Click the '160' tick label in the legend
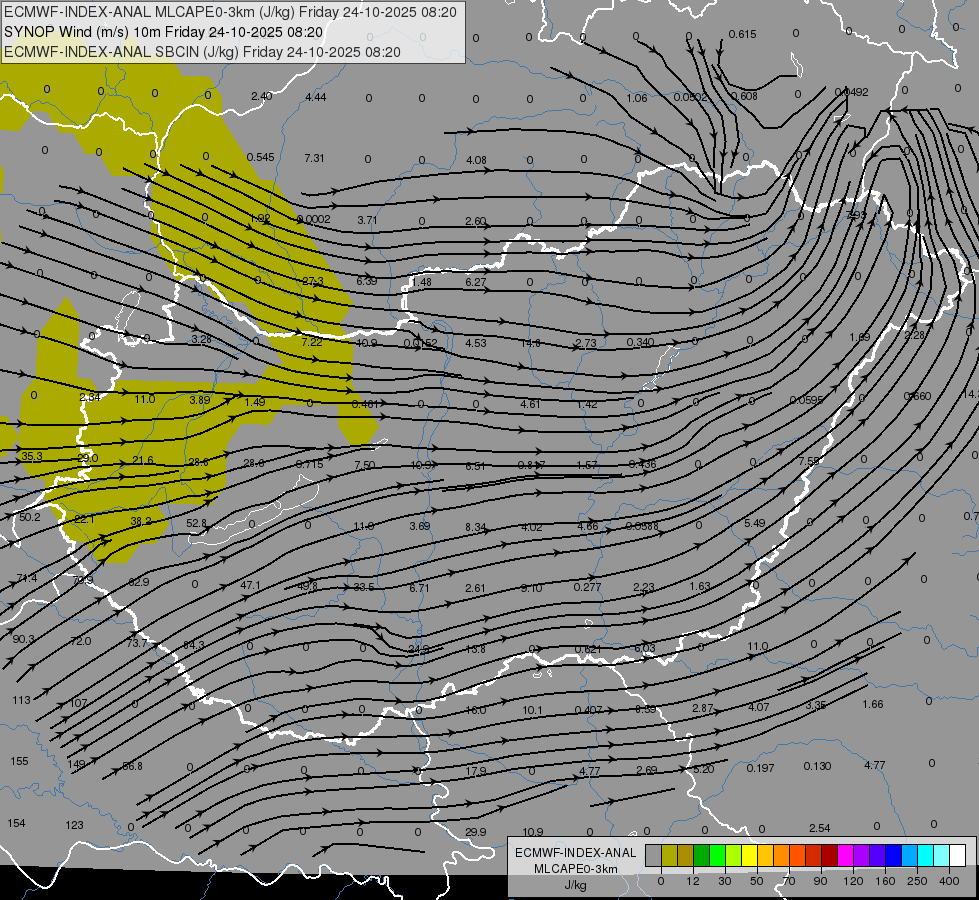 click(x=885, y=881)
